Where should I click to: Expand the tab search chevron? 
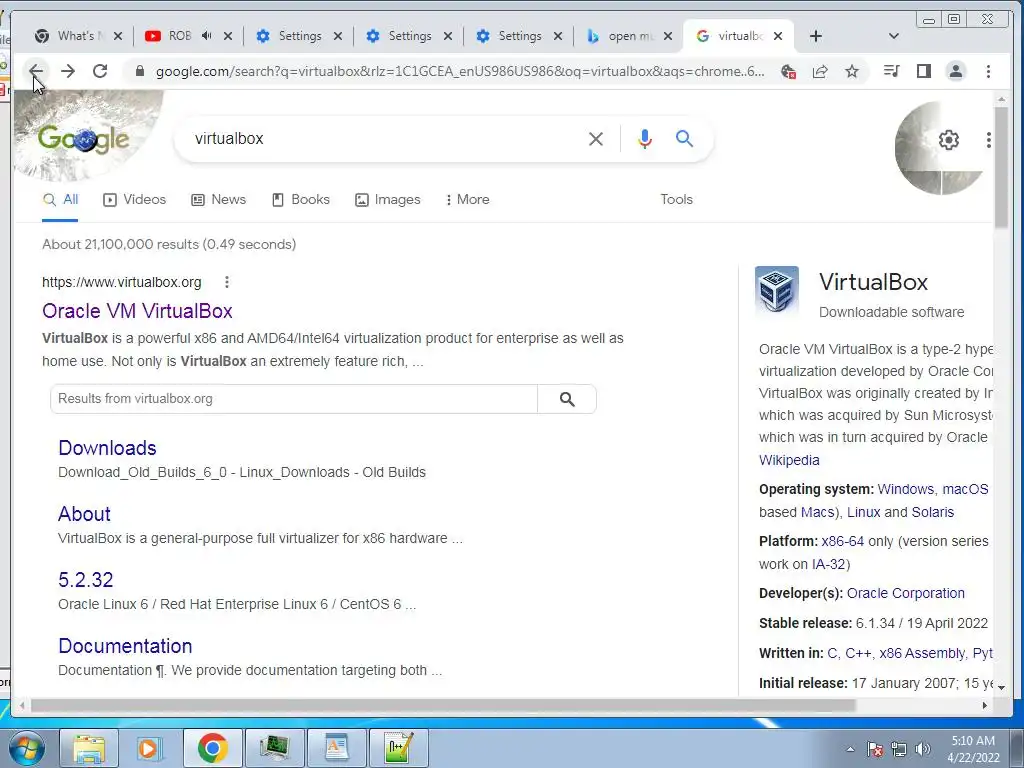tap(893, 37)
